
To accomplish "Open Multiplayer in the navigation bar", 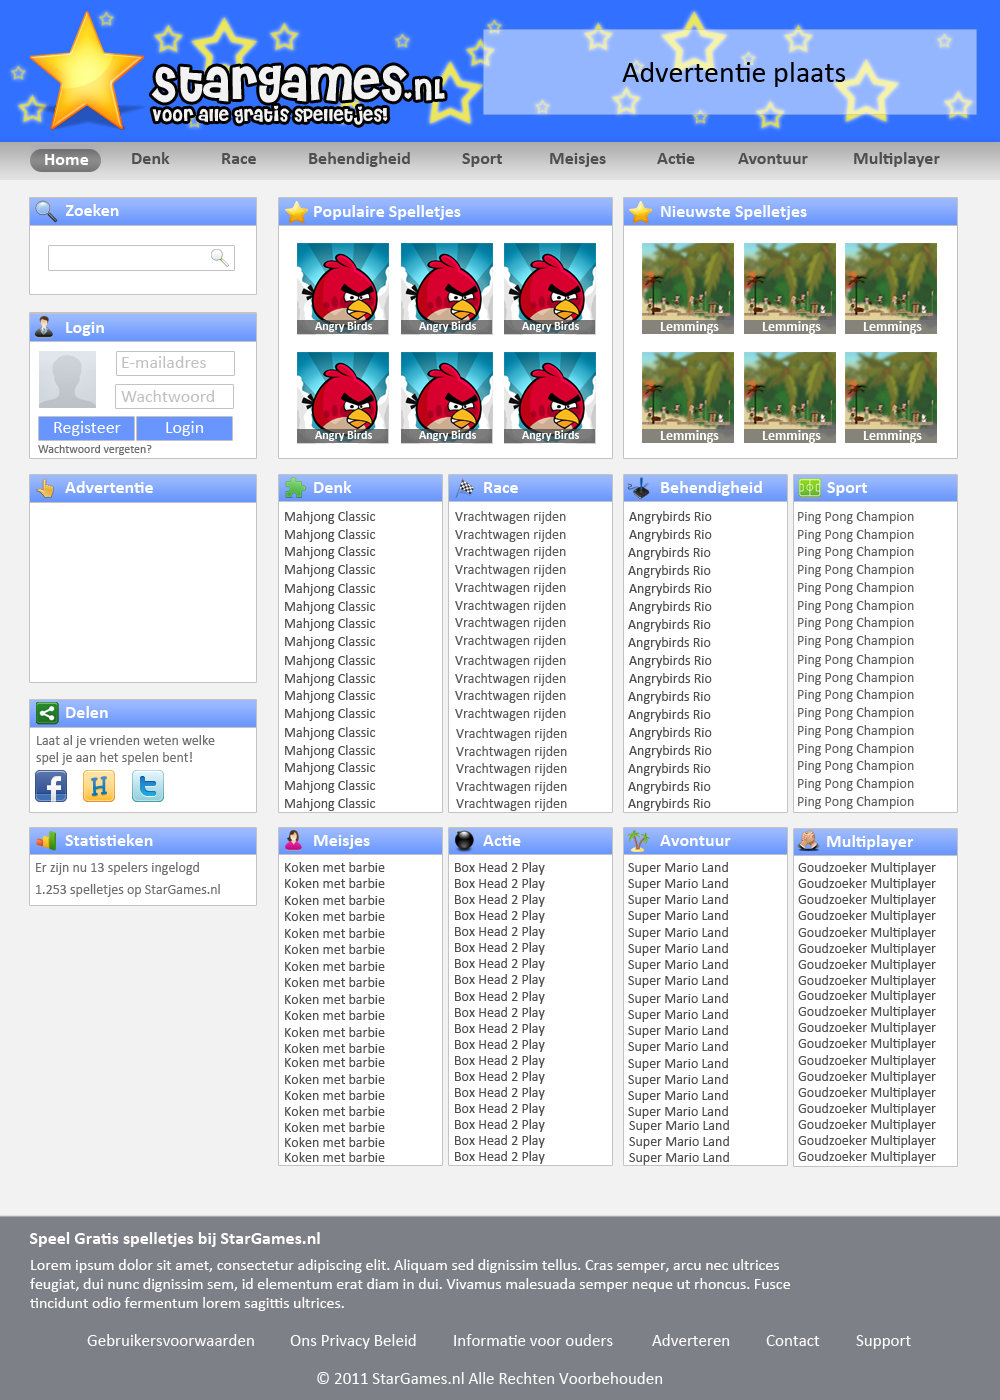I will click(x=896, y=159).
